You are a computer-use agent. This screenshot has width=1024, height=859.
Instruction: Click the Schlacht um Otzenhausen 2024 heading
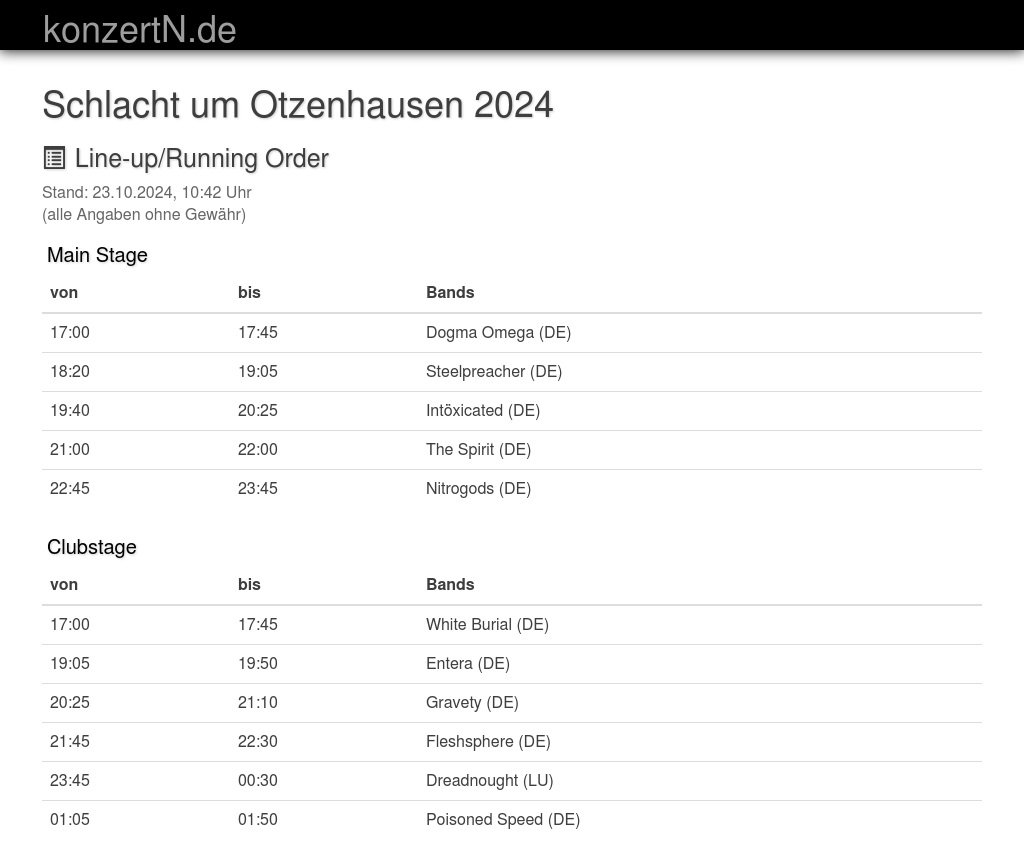pyautogui.click(x=297, y=105)
